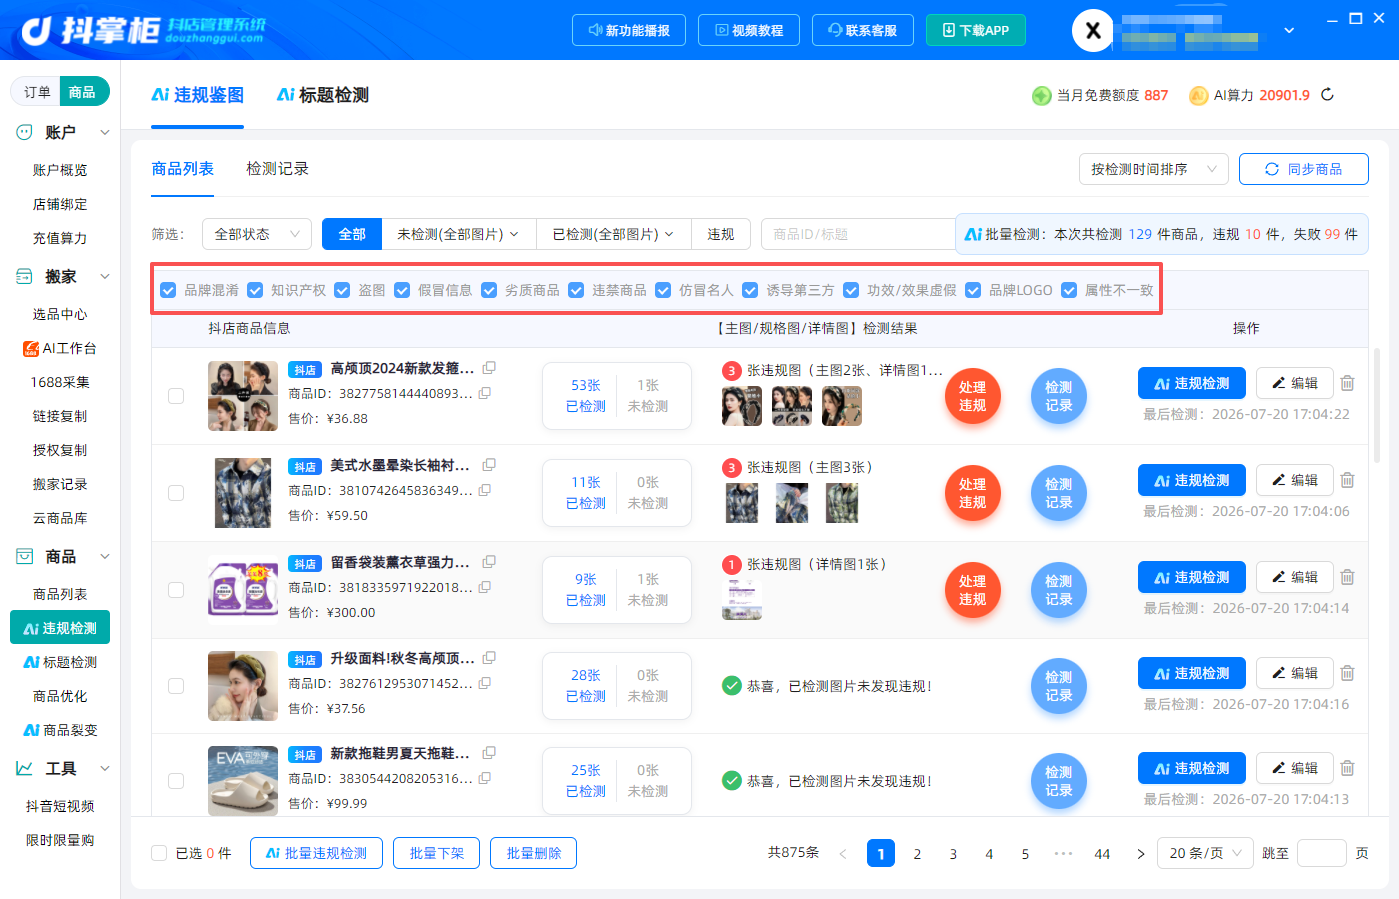Toggle the 盗图 violation type checkbox
The image size is (1399, 899).
(x=342, y=290)
